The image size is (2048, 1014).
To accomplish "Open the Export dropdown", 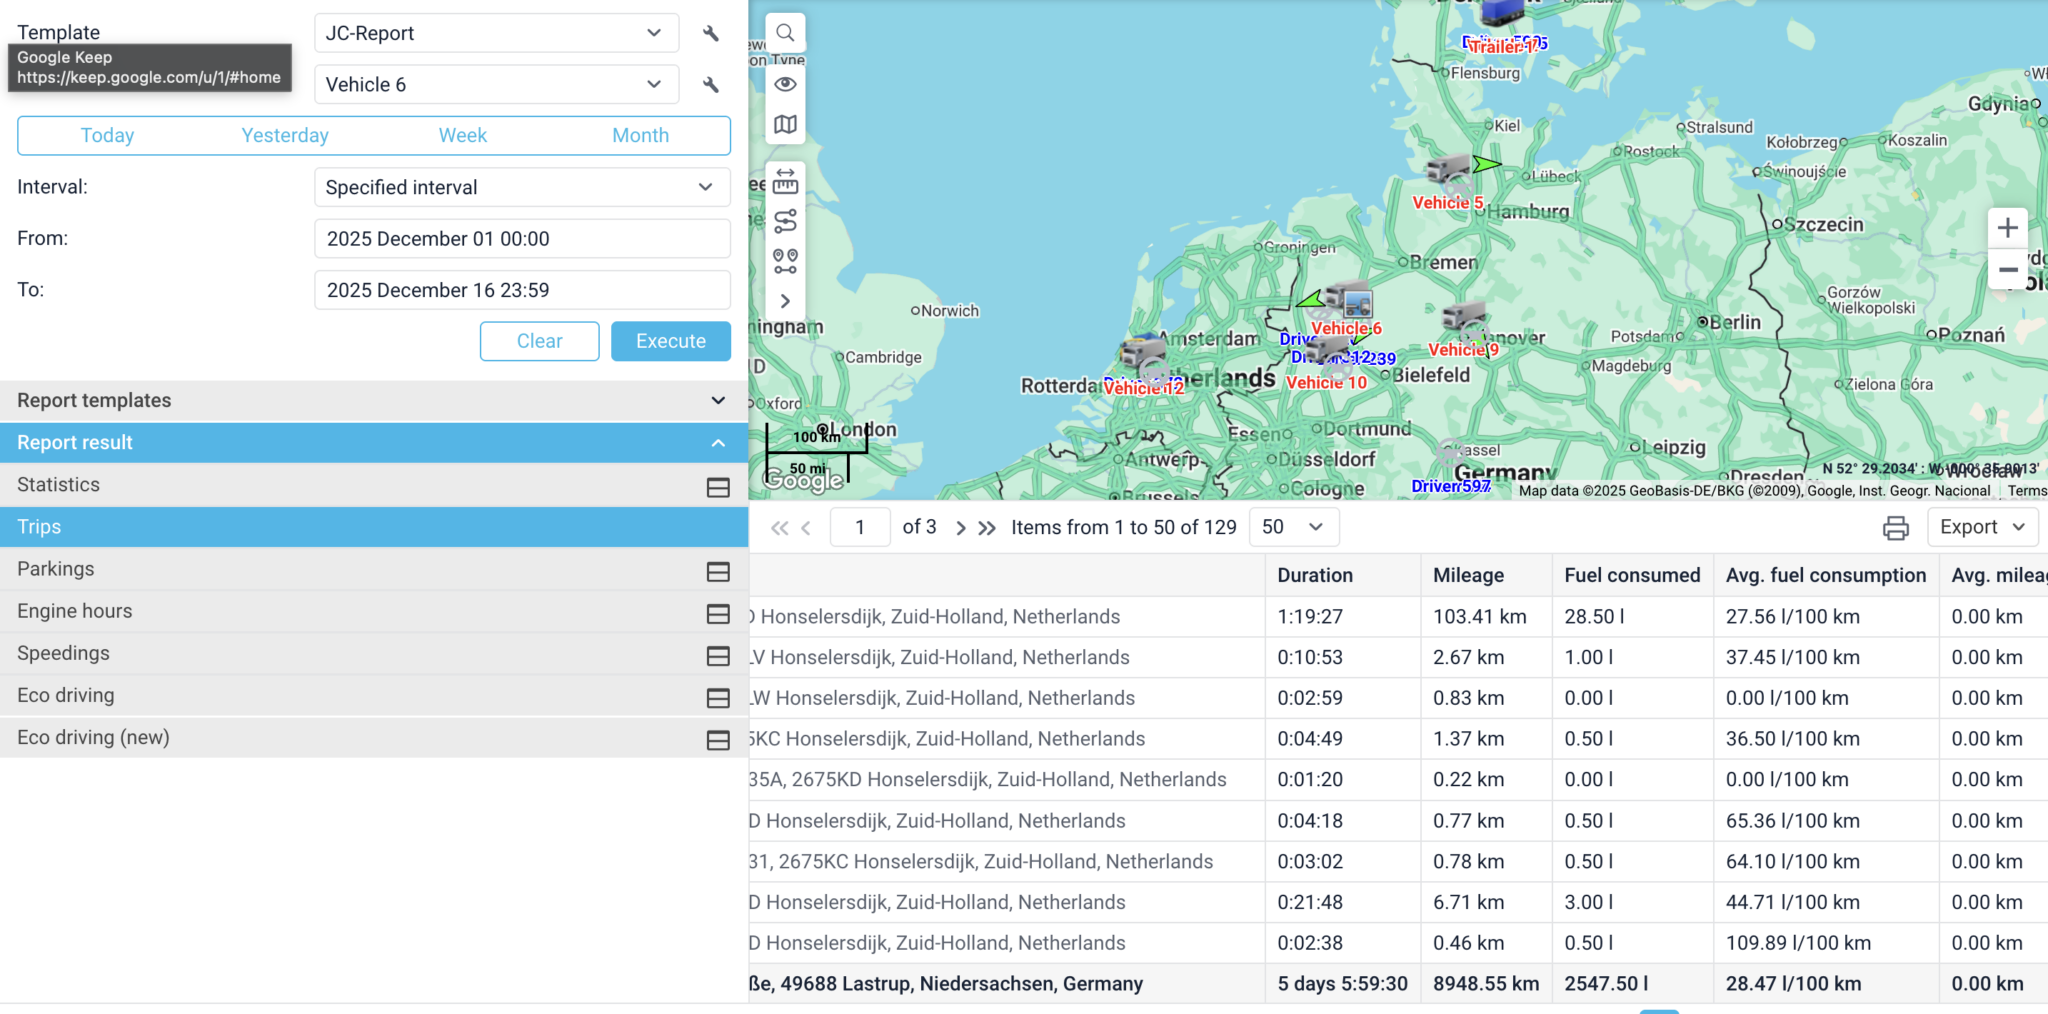I will pos(1982,527).
